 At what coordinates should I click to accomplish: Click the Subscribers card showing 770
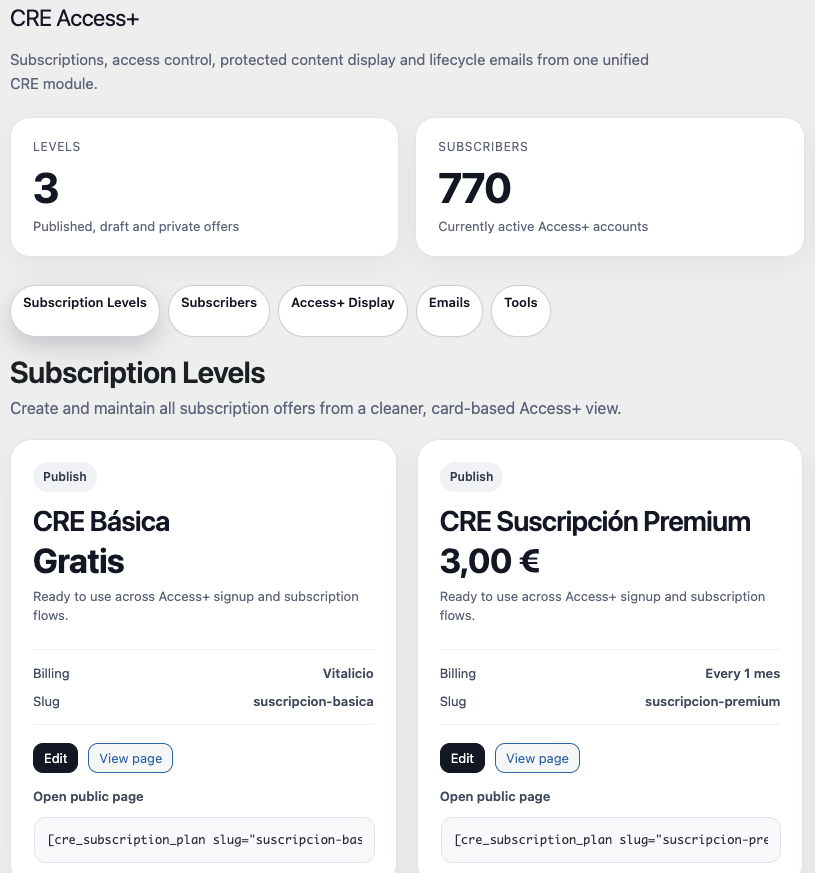[610, 186]
